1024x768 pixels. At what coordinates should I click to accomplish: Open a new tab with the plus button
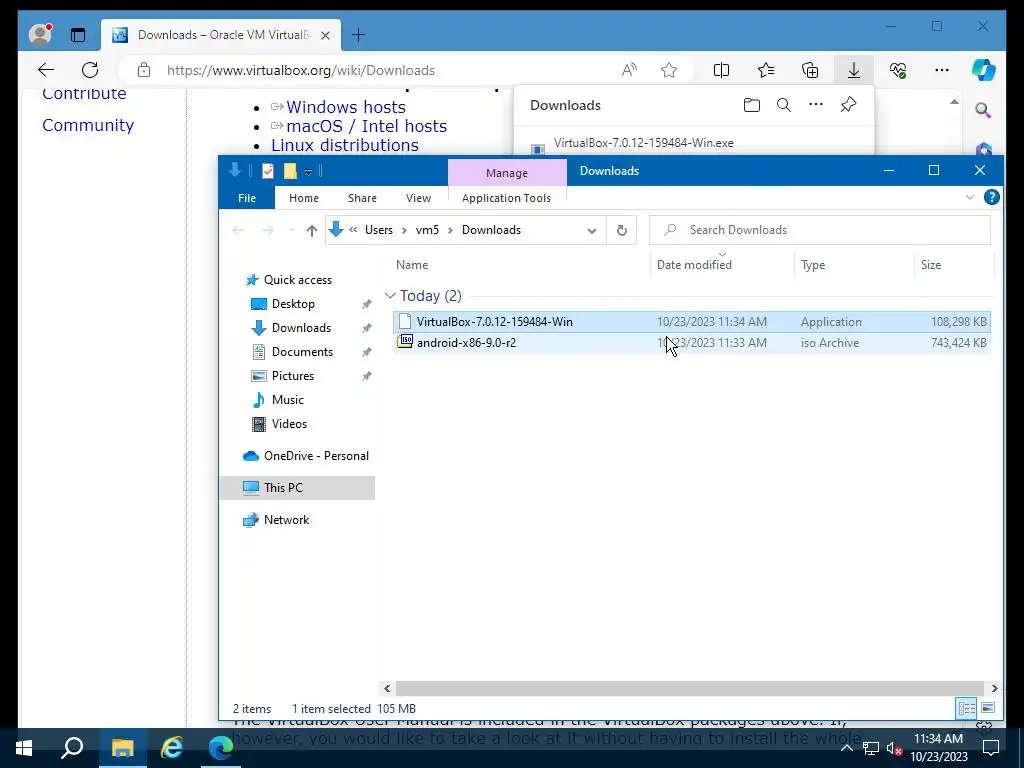coord(359,35)
